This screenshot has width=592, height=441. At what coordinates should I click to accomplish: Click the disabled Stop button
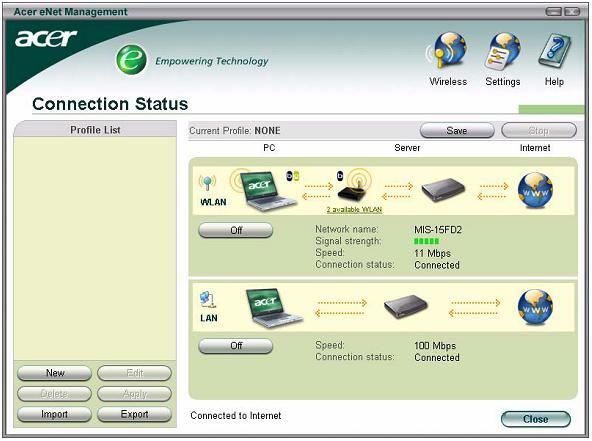[x=539, y=131]
